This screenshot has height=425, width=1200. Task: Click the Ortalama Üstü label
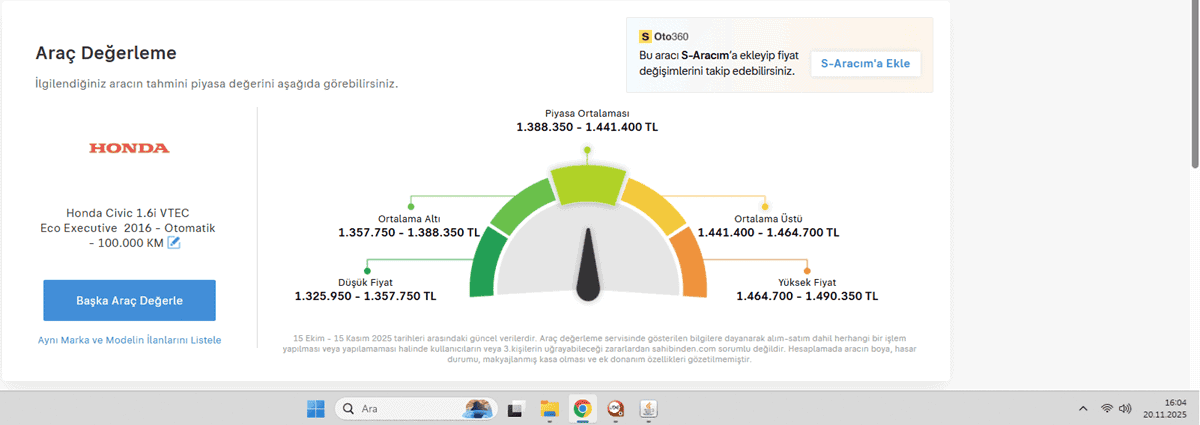(768, 218)
